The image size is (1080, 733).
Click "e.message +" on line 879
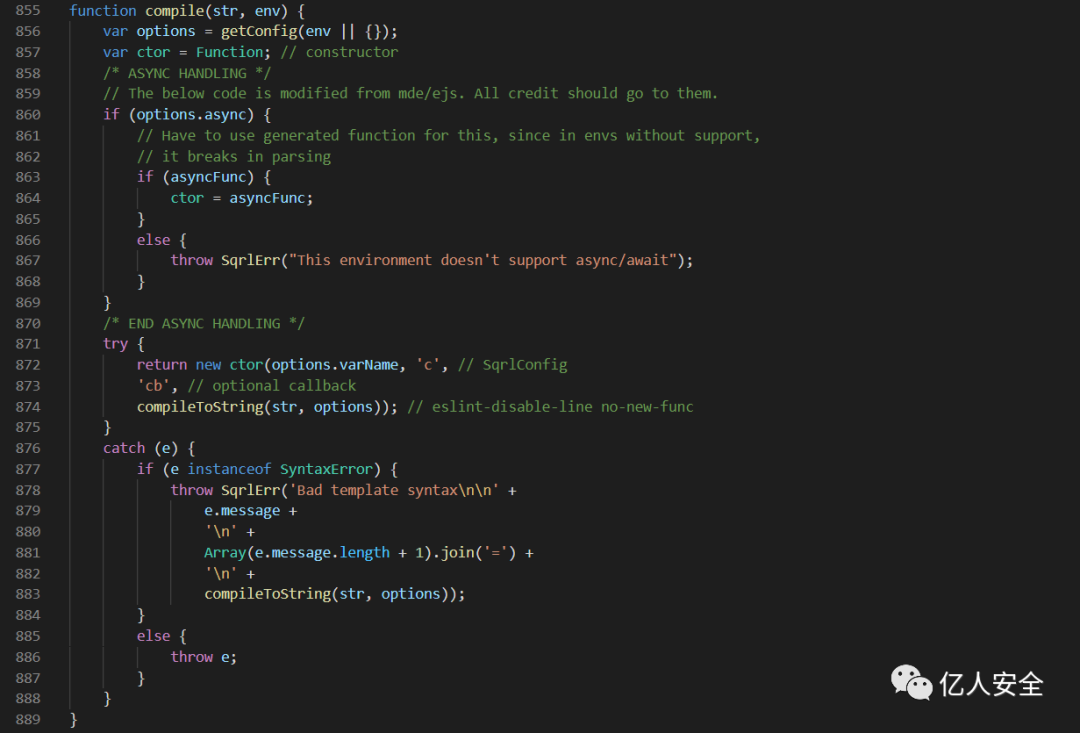click(251, 510)
